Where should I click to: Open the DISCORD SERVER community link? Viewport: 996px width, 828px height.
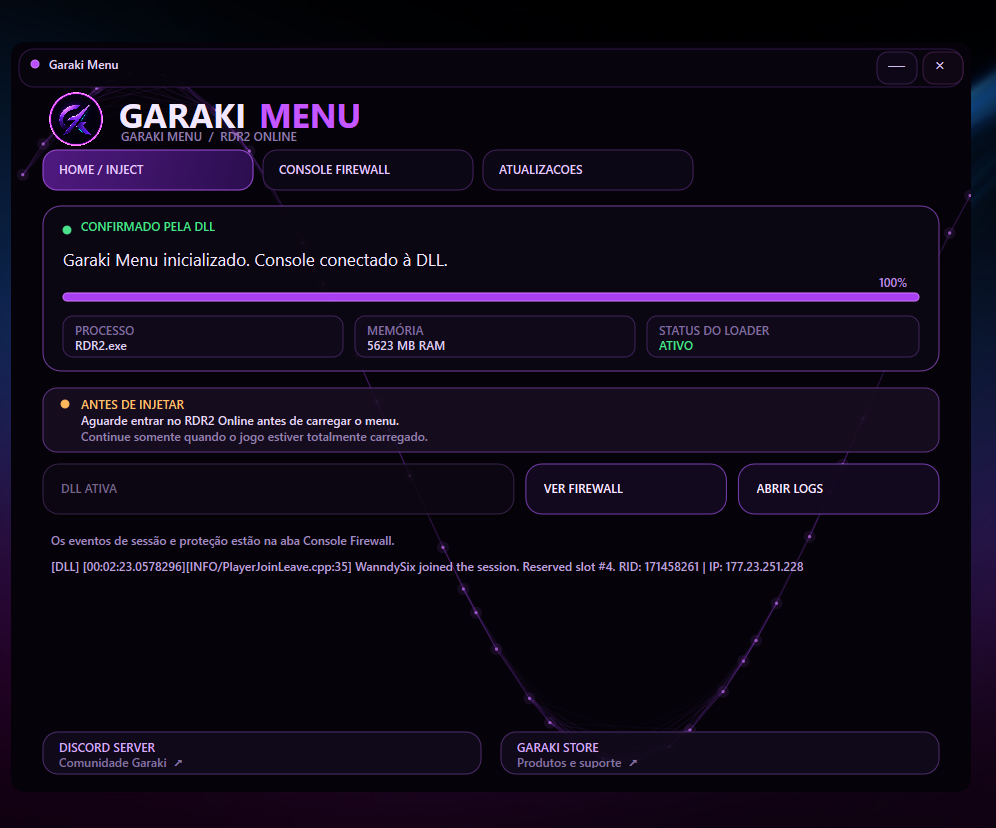point(262,754)
